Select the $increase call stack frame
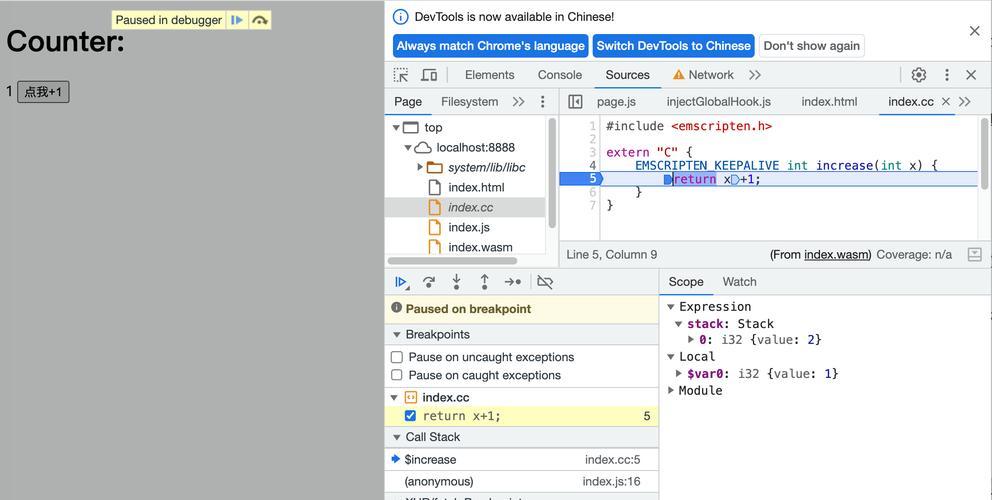The width and height of the screenshot is (992, 500). [x=521, y=459]
